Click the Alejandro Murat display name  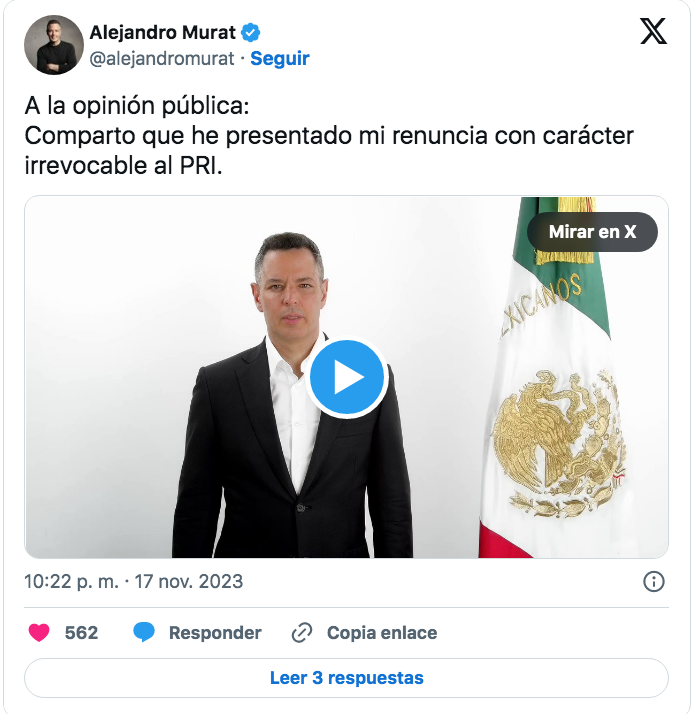[163, 33]
